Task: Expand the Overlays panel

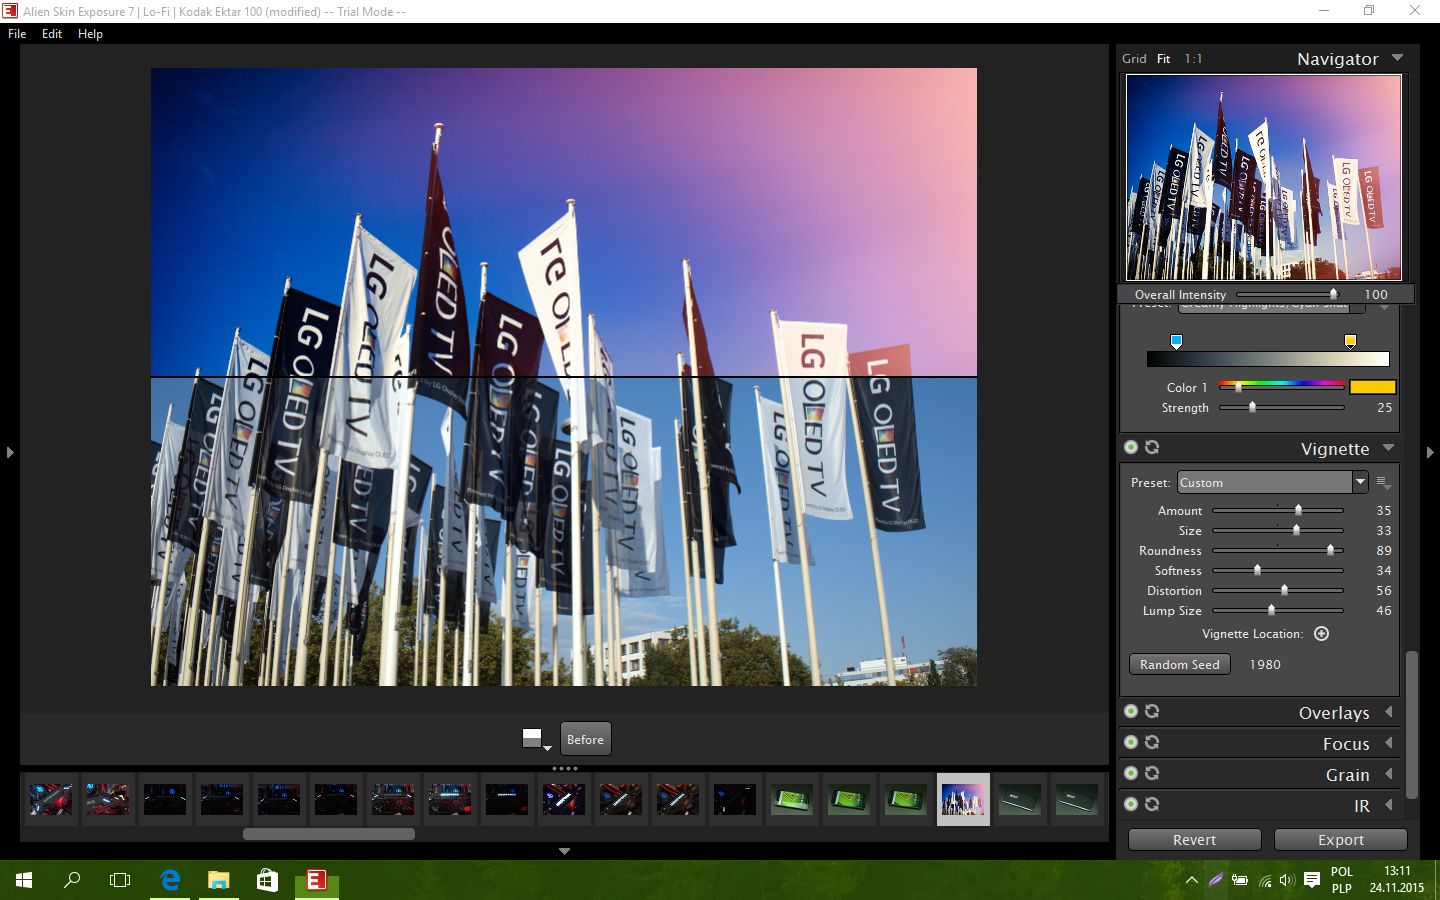Action: coord(1389,712)
